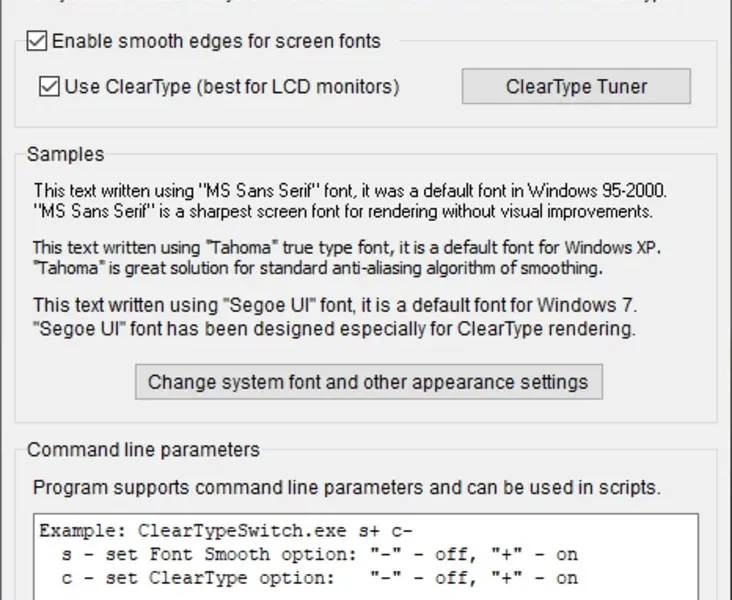The width and height of the screenshot is (732, 600).
Task: Click the Samples group heading
Action: point(66,154)
